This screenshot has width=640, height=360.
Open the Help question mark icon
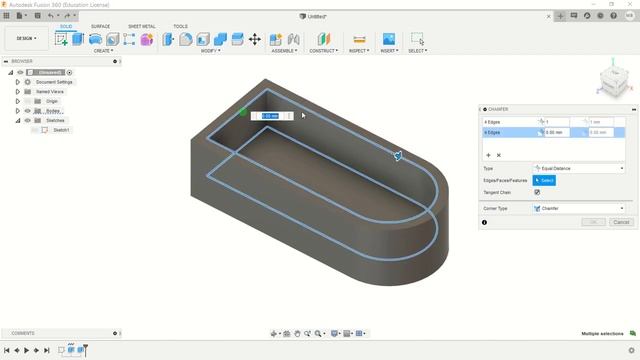tap(613, 16)
